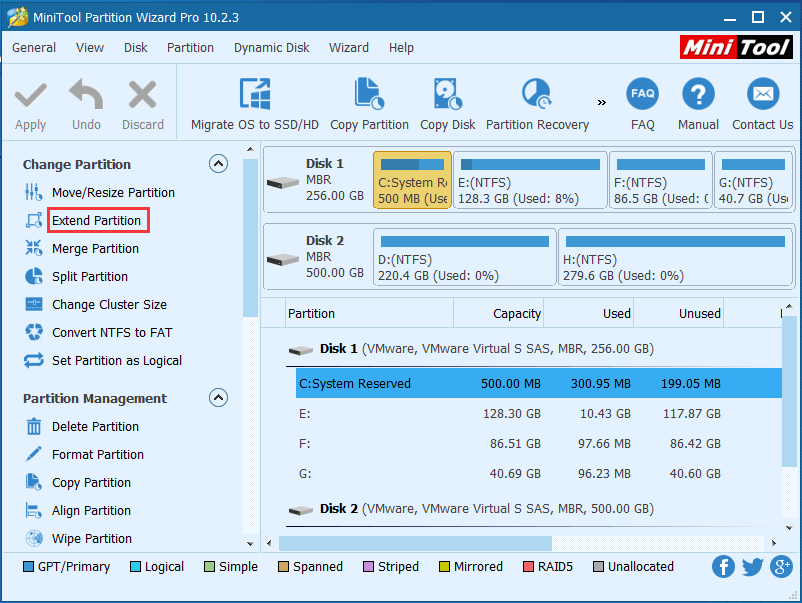
Task: Select Extend Partition in the sidebar
Action: coord(97,220)
